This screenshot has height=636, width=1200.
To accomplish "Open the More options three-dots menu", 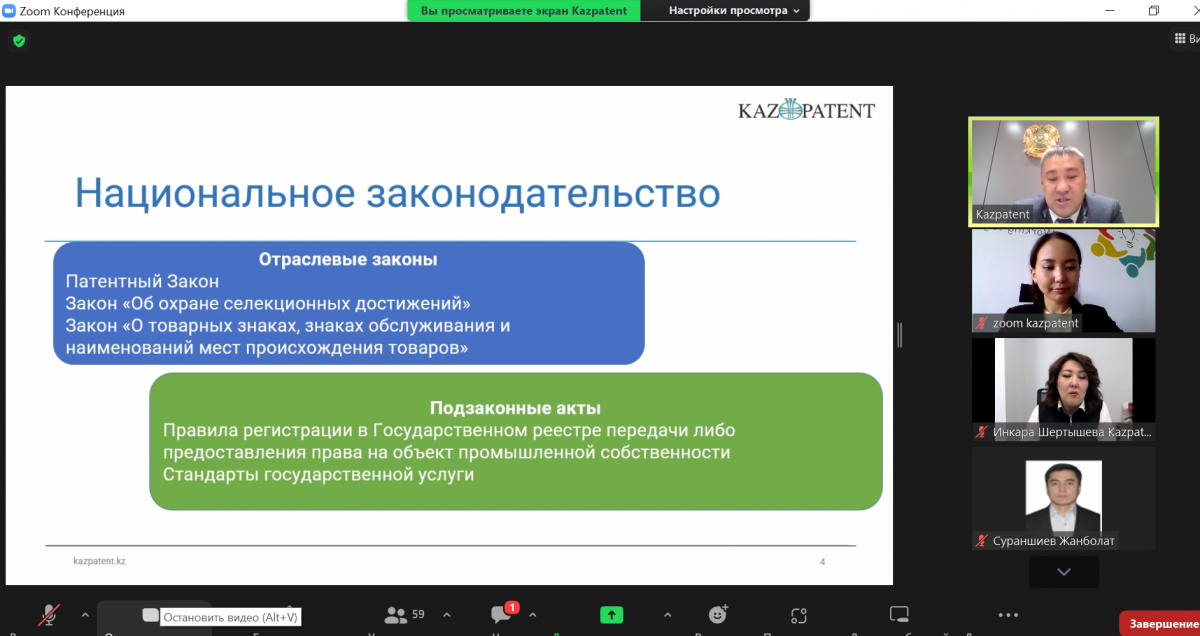I will [x=1008, y=615].
